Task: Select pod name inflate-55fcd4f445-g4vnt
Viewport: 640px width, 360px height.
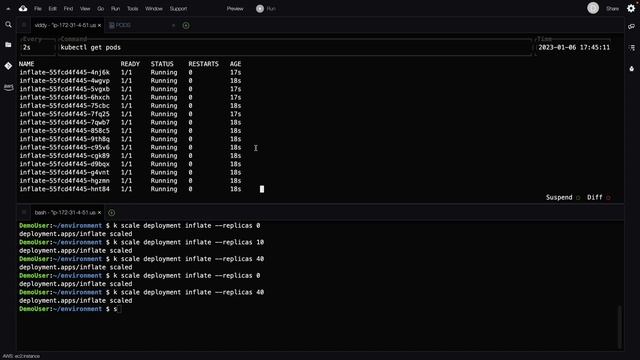Action: tap(64, 172)
